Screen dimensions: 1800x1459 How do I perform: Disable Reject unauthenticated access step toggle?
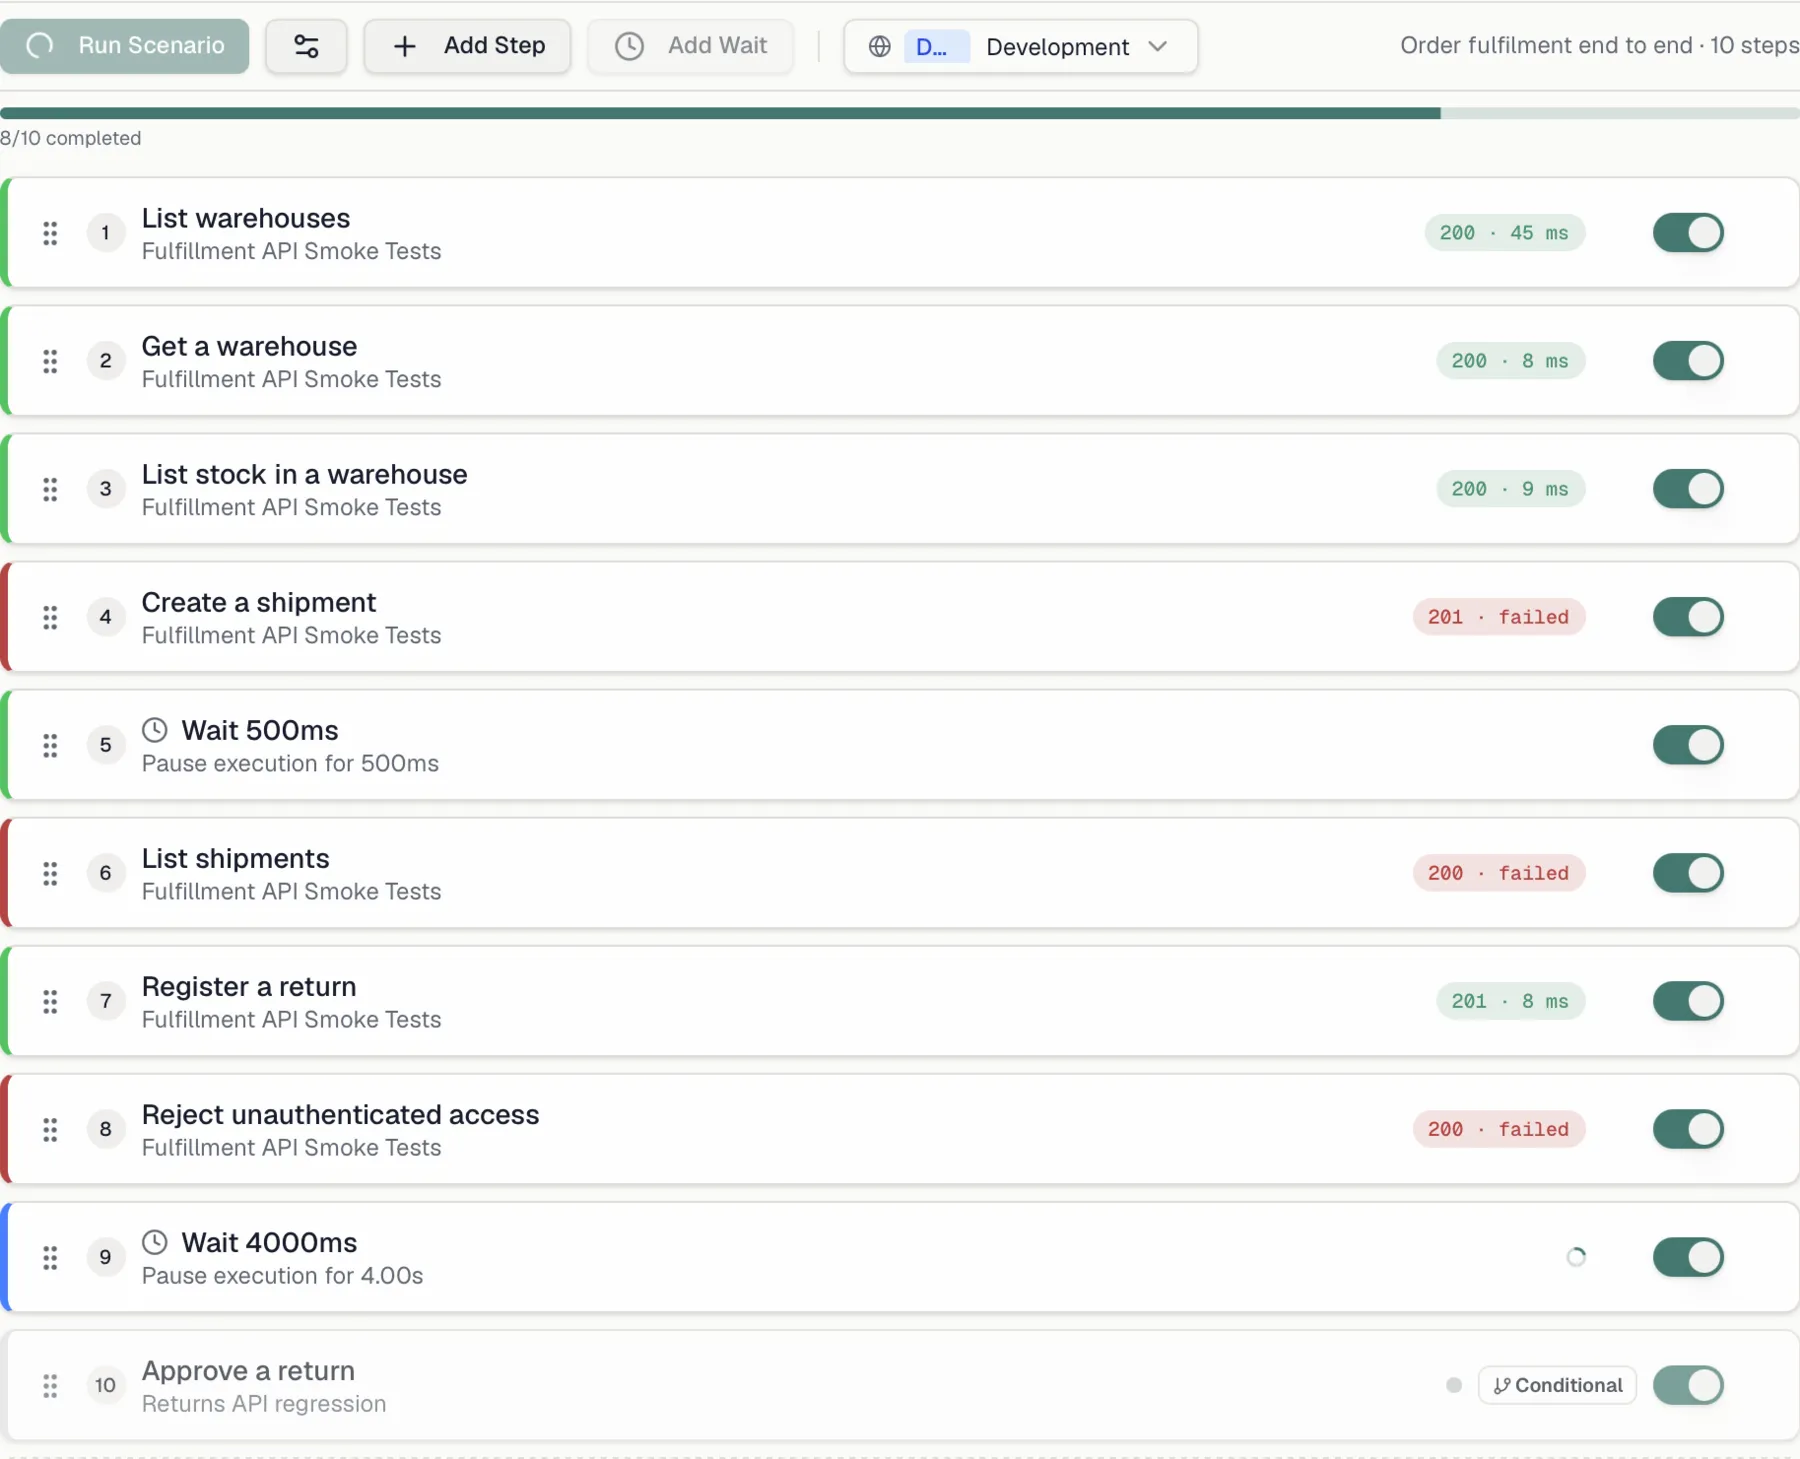tap(1688, 1129)
